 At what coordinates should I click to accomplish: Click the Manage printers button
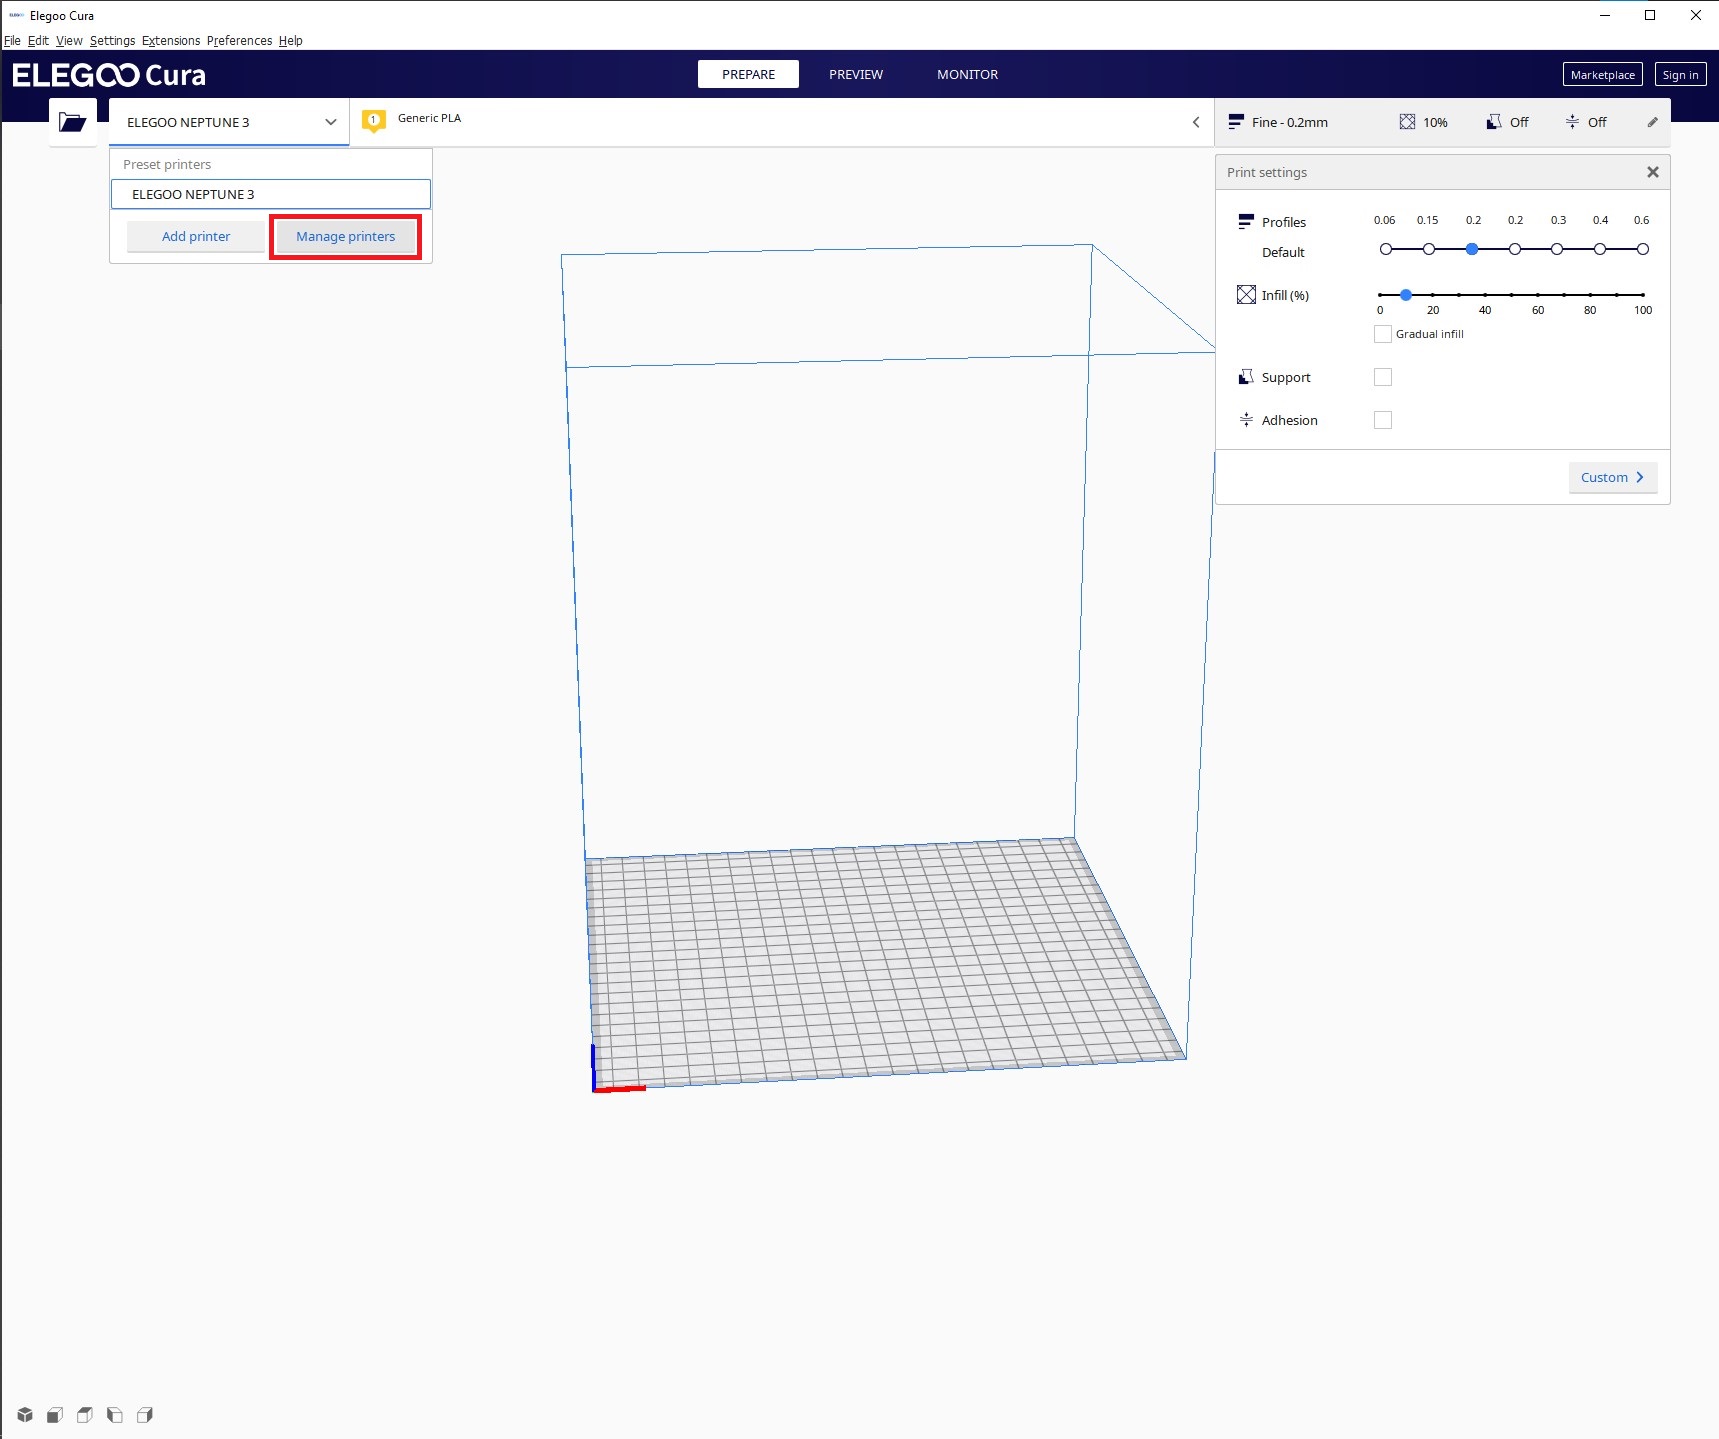[x=345, y=236]
